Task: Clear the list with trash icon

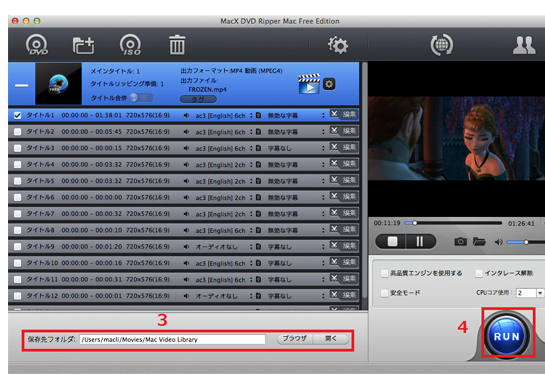Action: [177, 45]
